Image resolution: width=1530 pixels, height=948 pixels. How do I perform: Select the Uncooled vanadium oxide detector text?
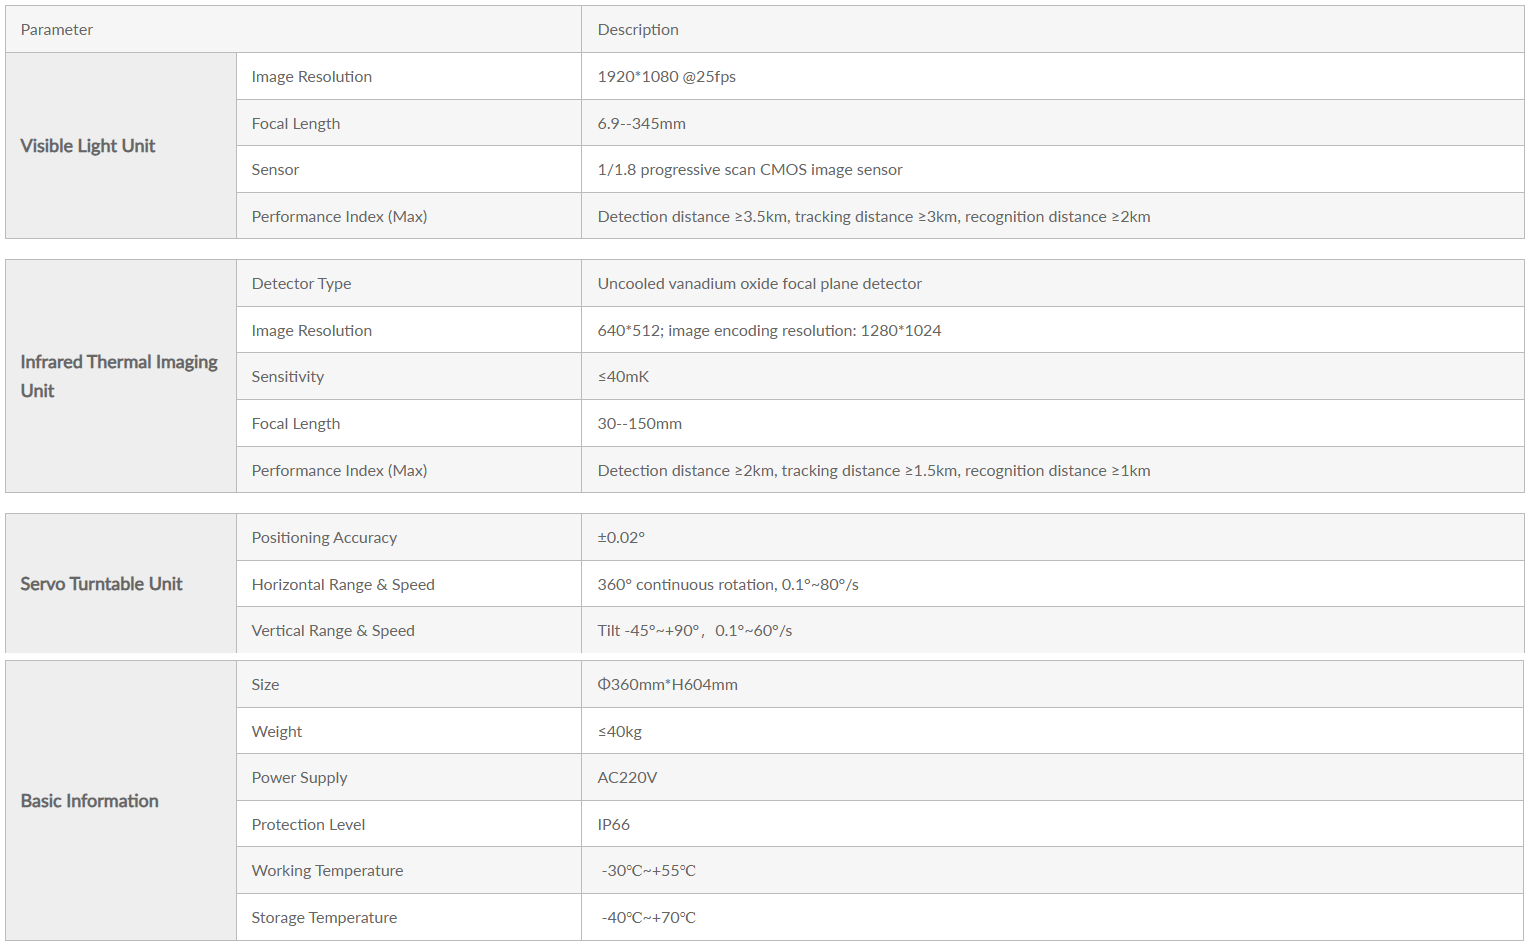tap(760, 284)
